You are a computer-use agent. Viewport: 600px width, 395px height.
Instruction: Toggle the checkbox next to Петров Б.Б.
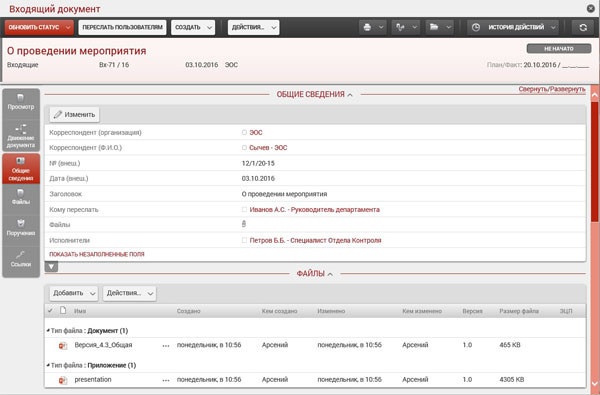tap(244, 240)
